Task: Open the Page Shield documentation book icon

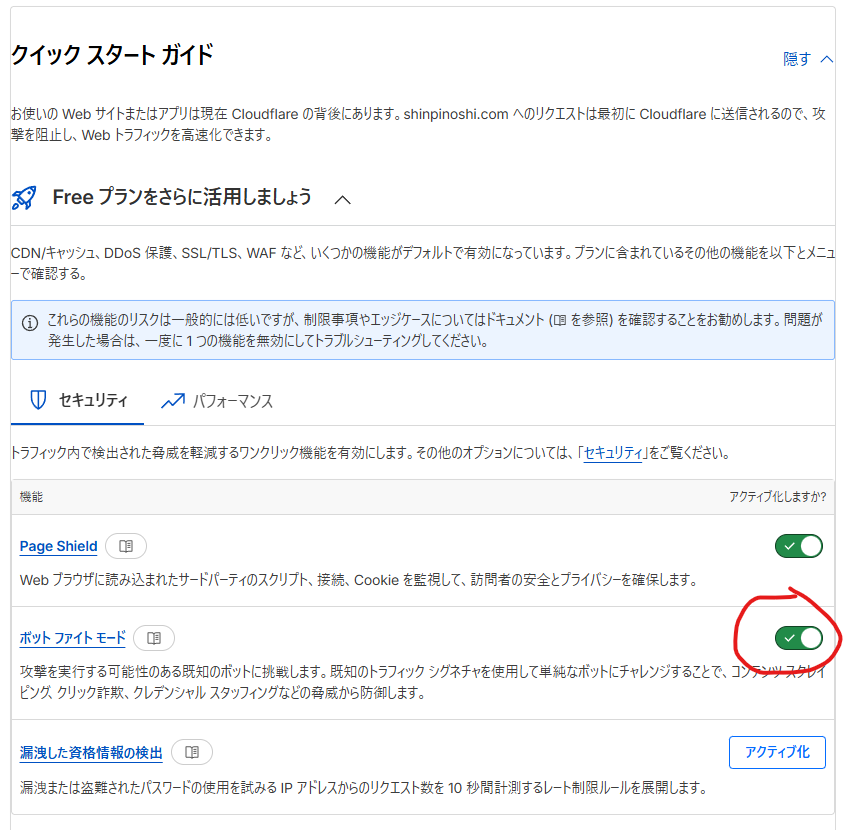Action: pyautogui.click(x=126, y=546)
